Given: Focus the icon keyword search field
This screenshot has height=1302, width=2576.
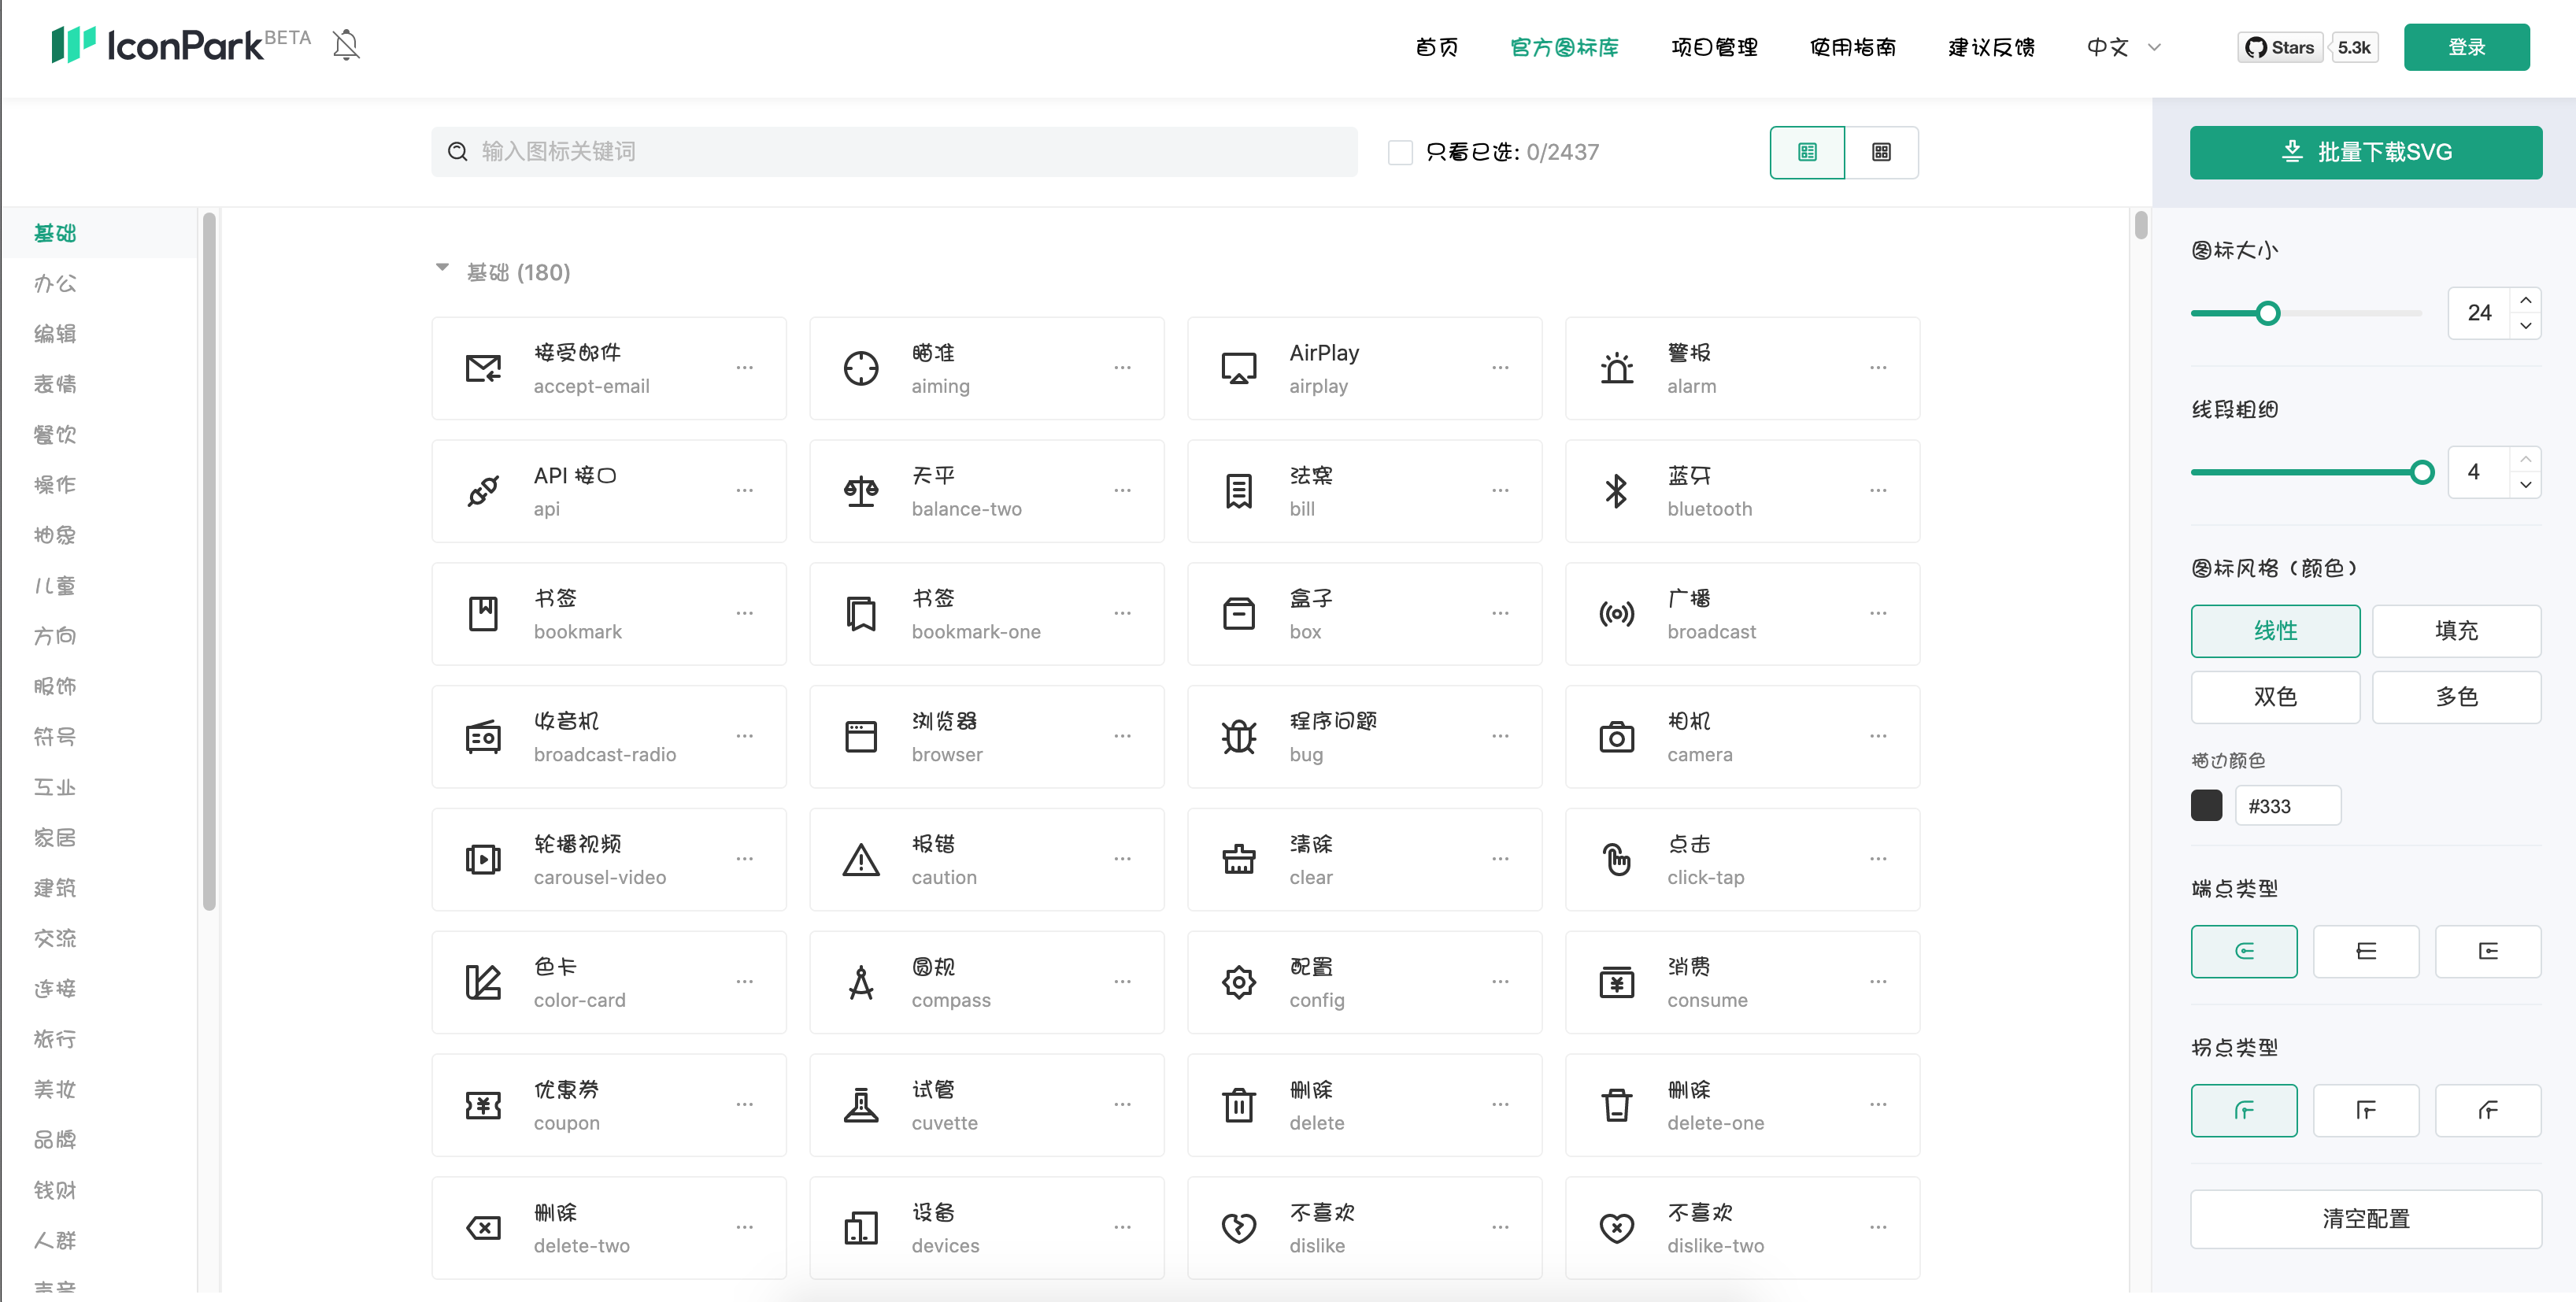Looking at the screenshot, I should (x=900, y=152).
